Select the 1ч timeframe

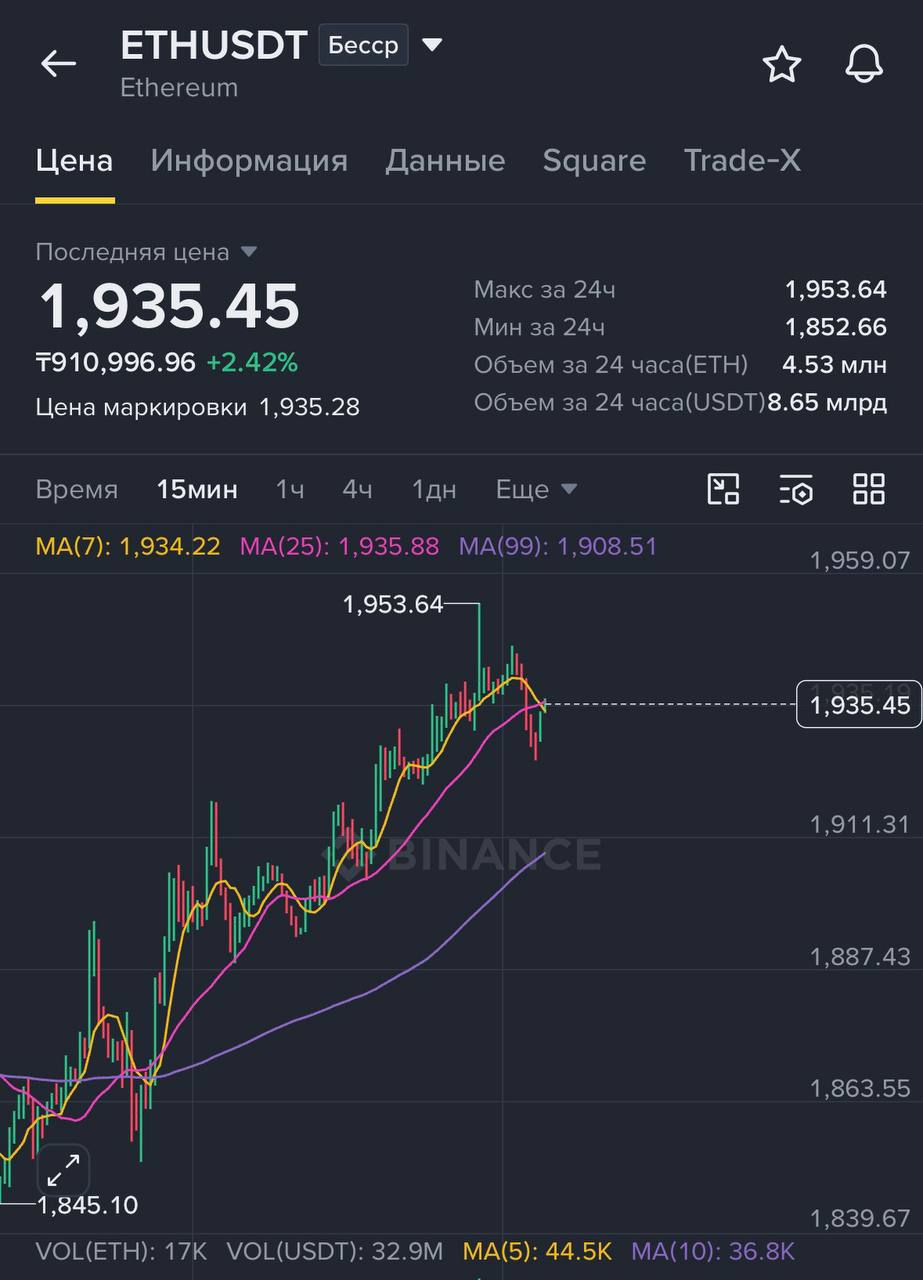[290, 489]
